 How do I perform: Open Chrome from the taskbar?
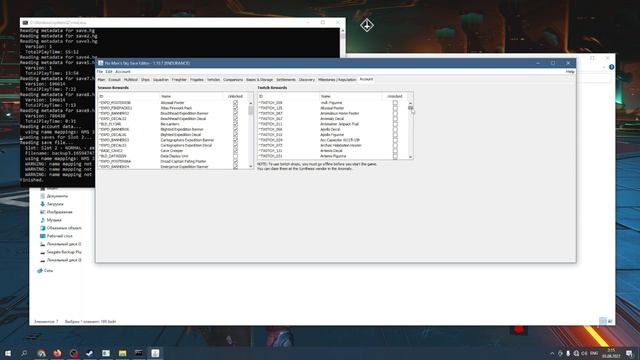41,353
